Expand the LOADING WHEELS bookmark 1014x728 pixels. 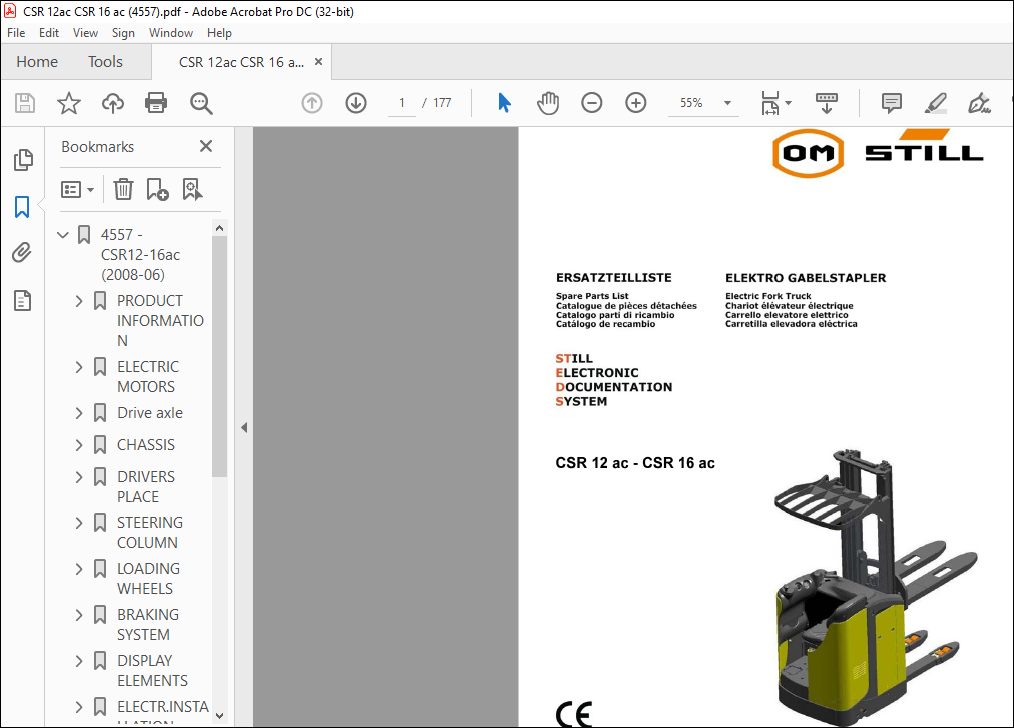79,568
